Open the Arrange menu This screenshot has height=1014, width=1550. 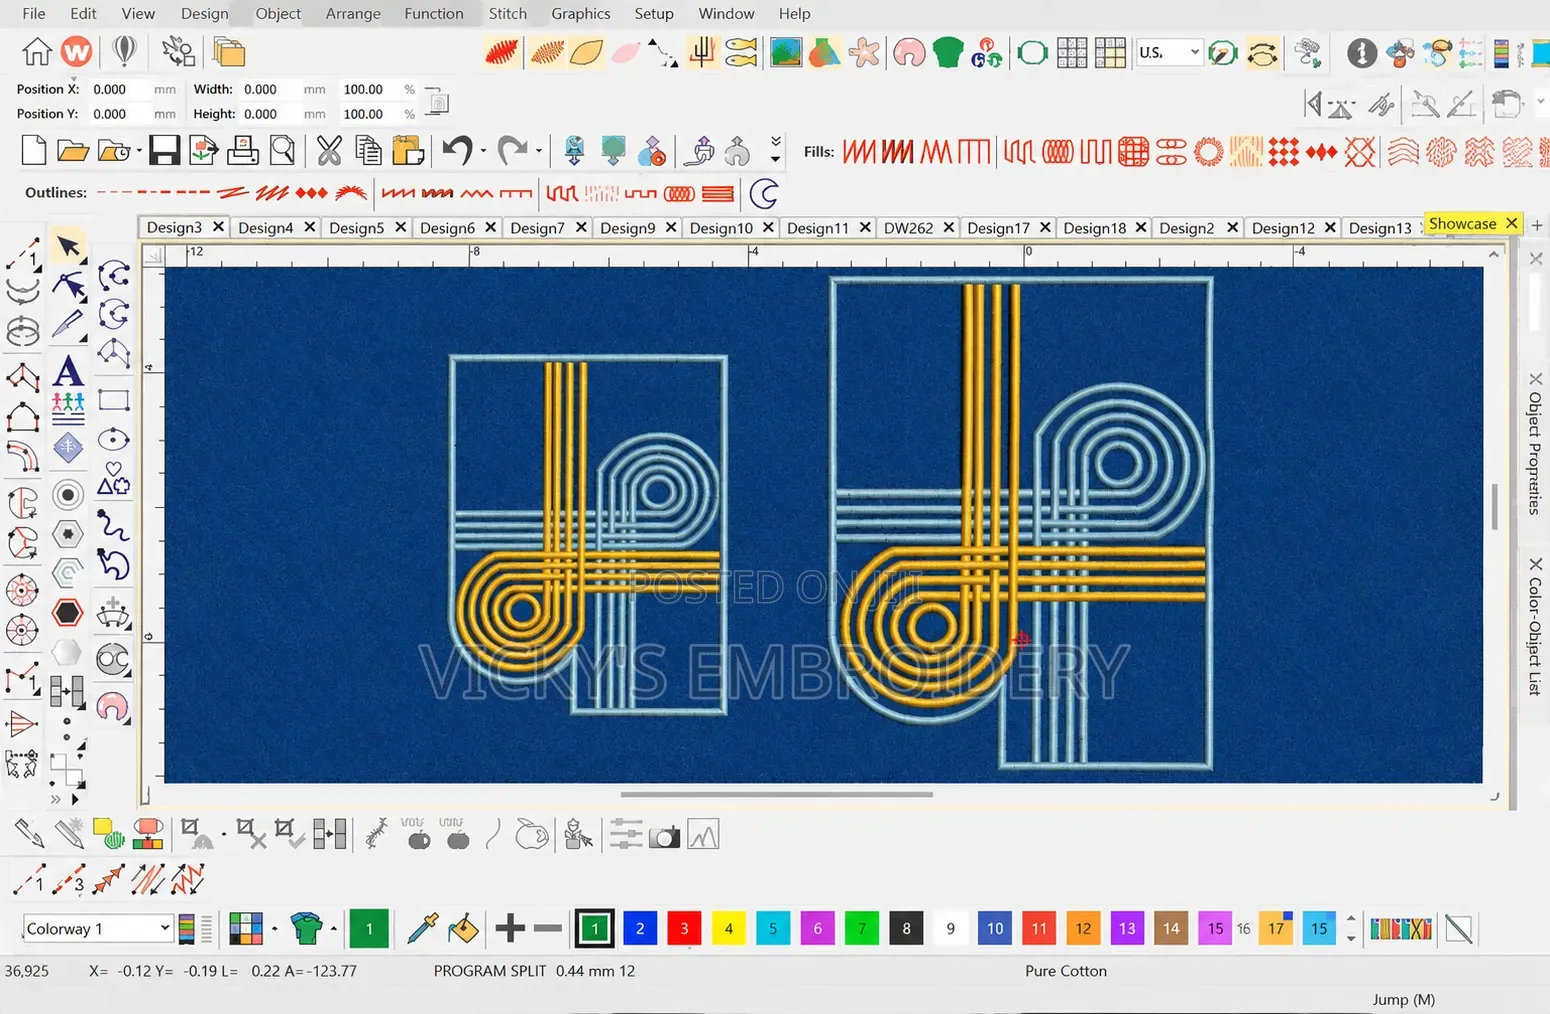coord(353,13)
